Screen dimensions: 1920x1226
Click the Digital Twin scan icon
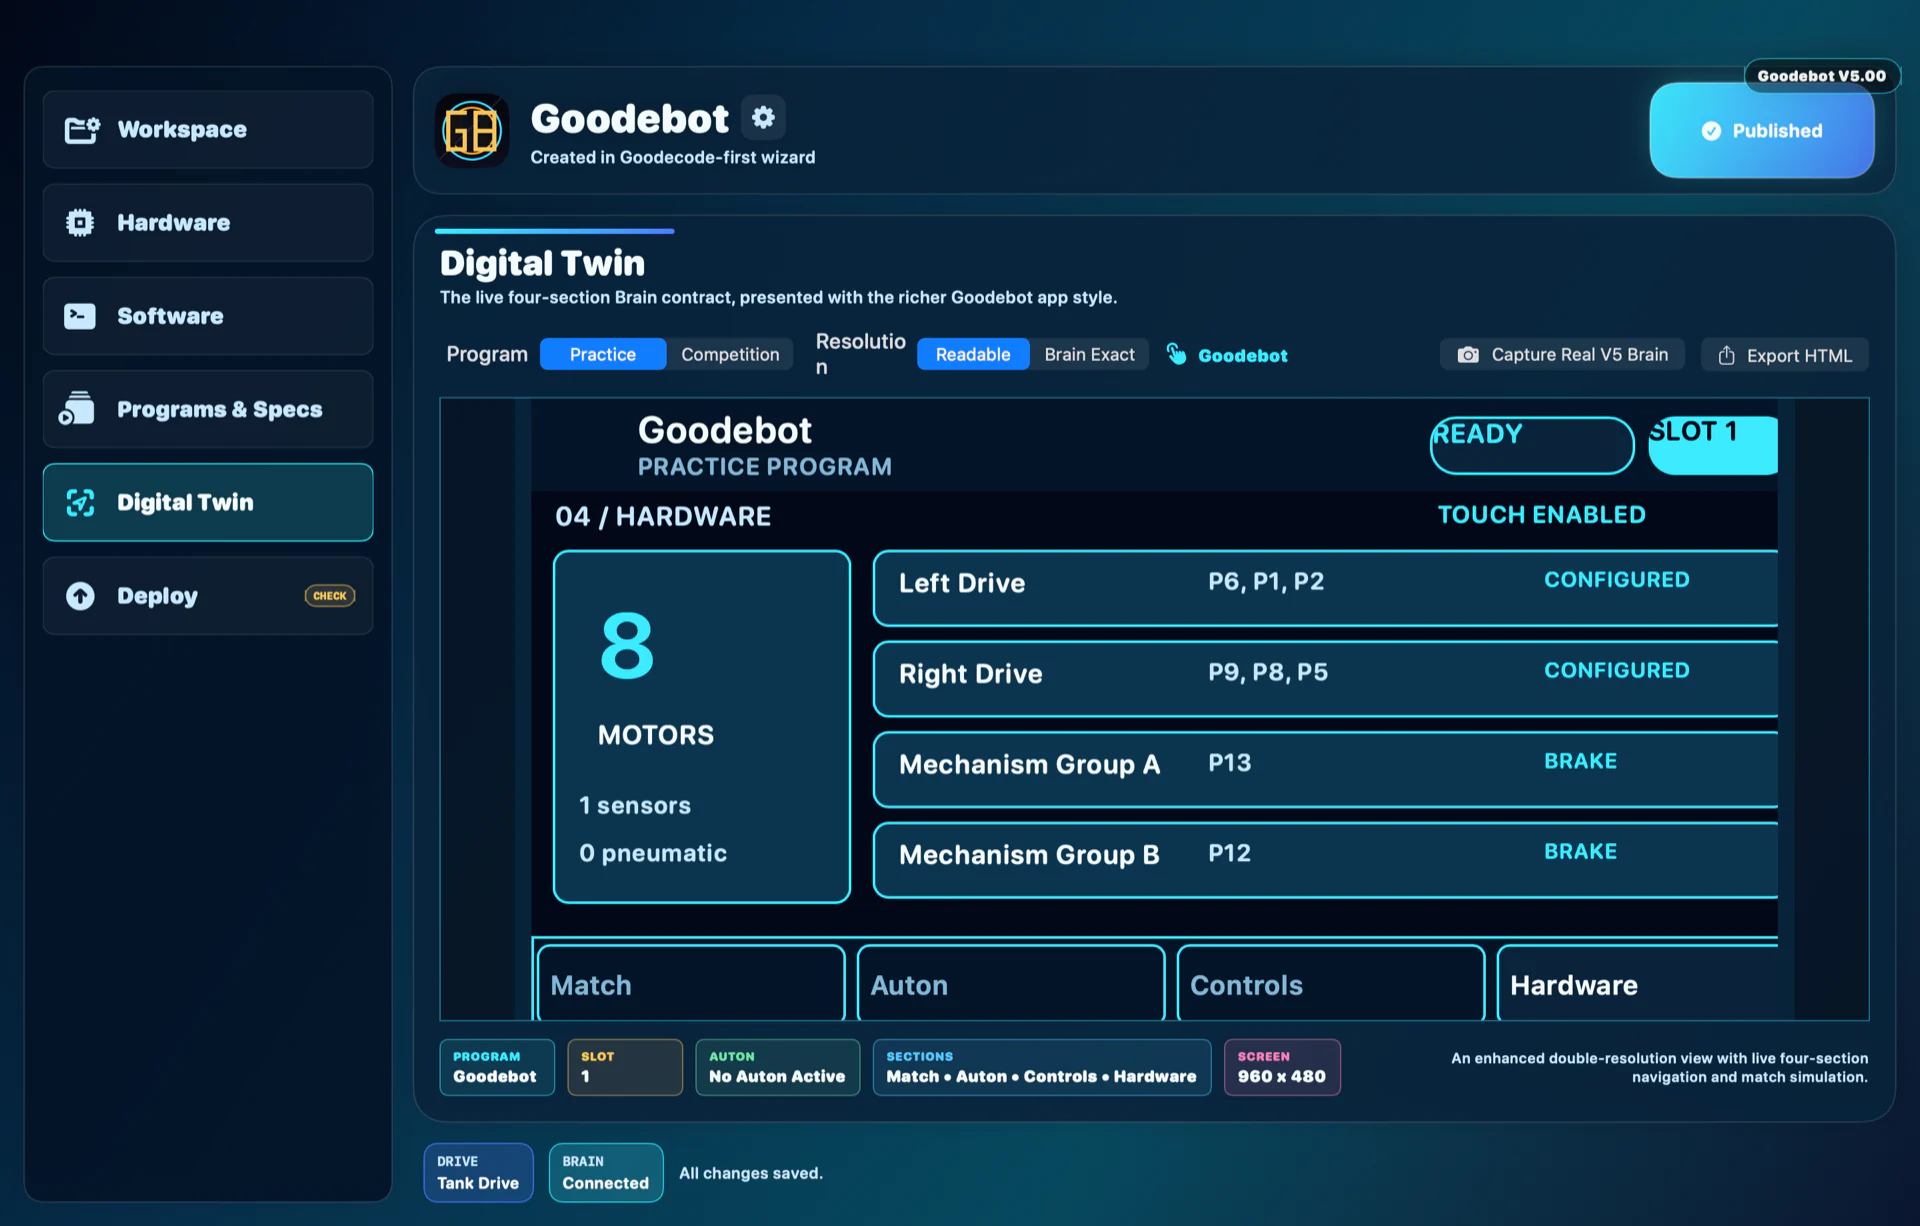(81, 502)
